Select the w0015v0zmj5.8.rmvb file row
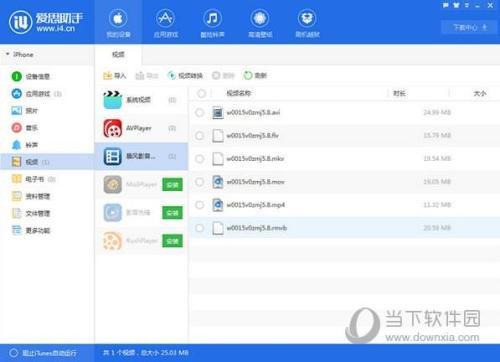This screenshot has height=362, width=500. (345, 228)
